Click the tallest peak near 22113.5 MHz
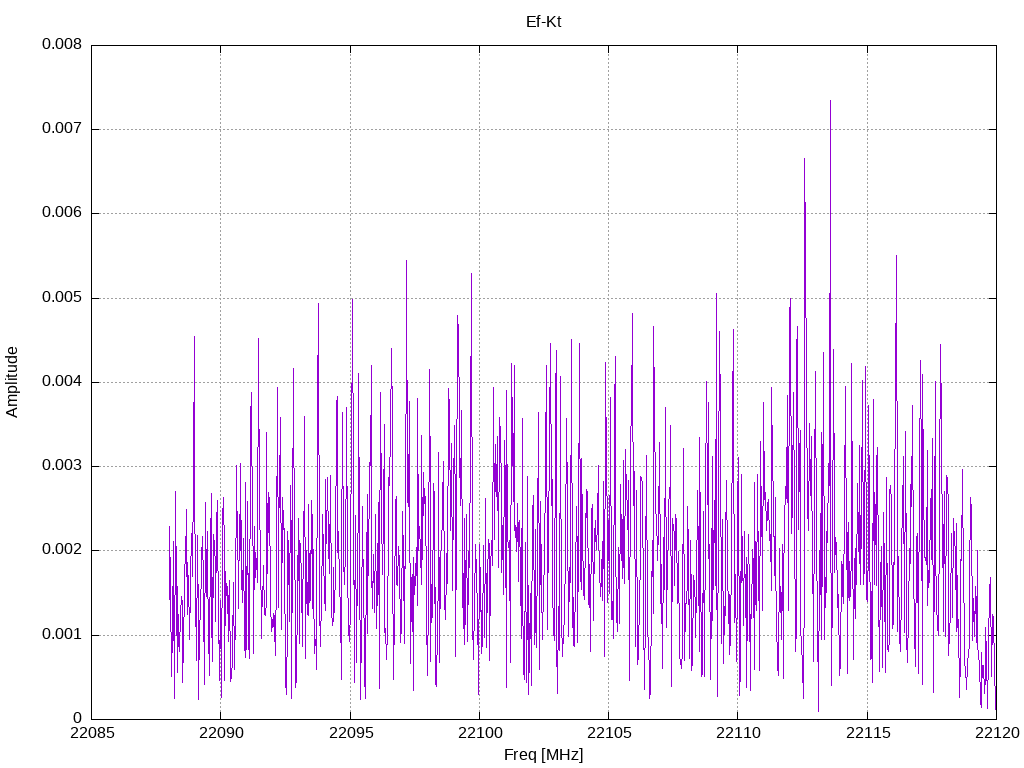This screenshot has width=1024, height=768. point(830,102)
